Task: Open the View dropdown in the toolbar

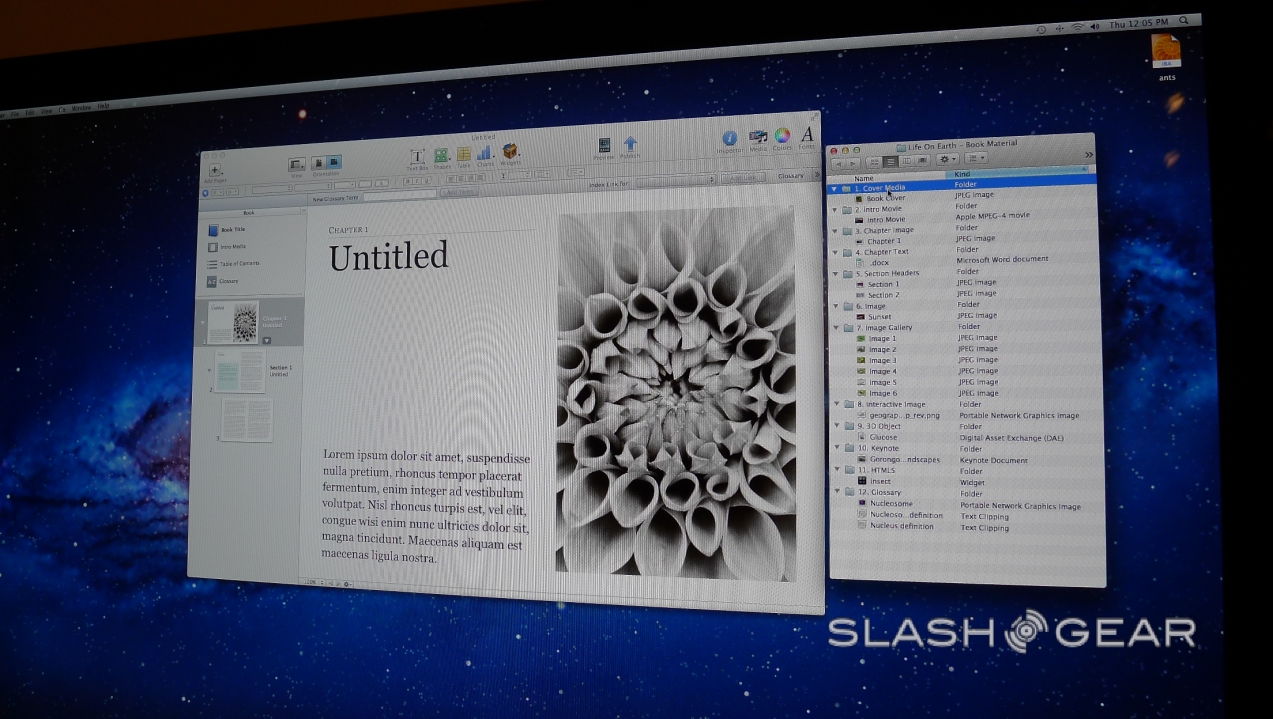Action: [296, 165]
